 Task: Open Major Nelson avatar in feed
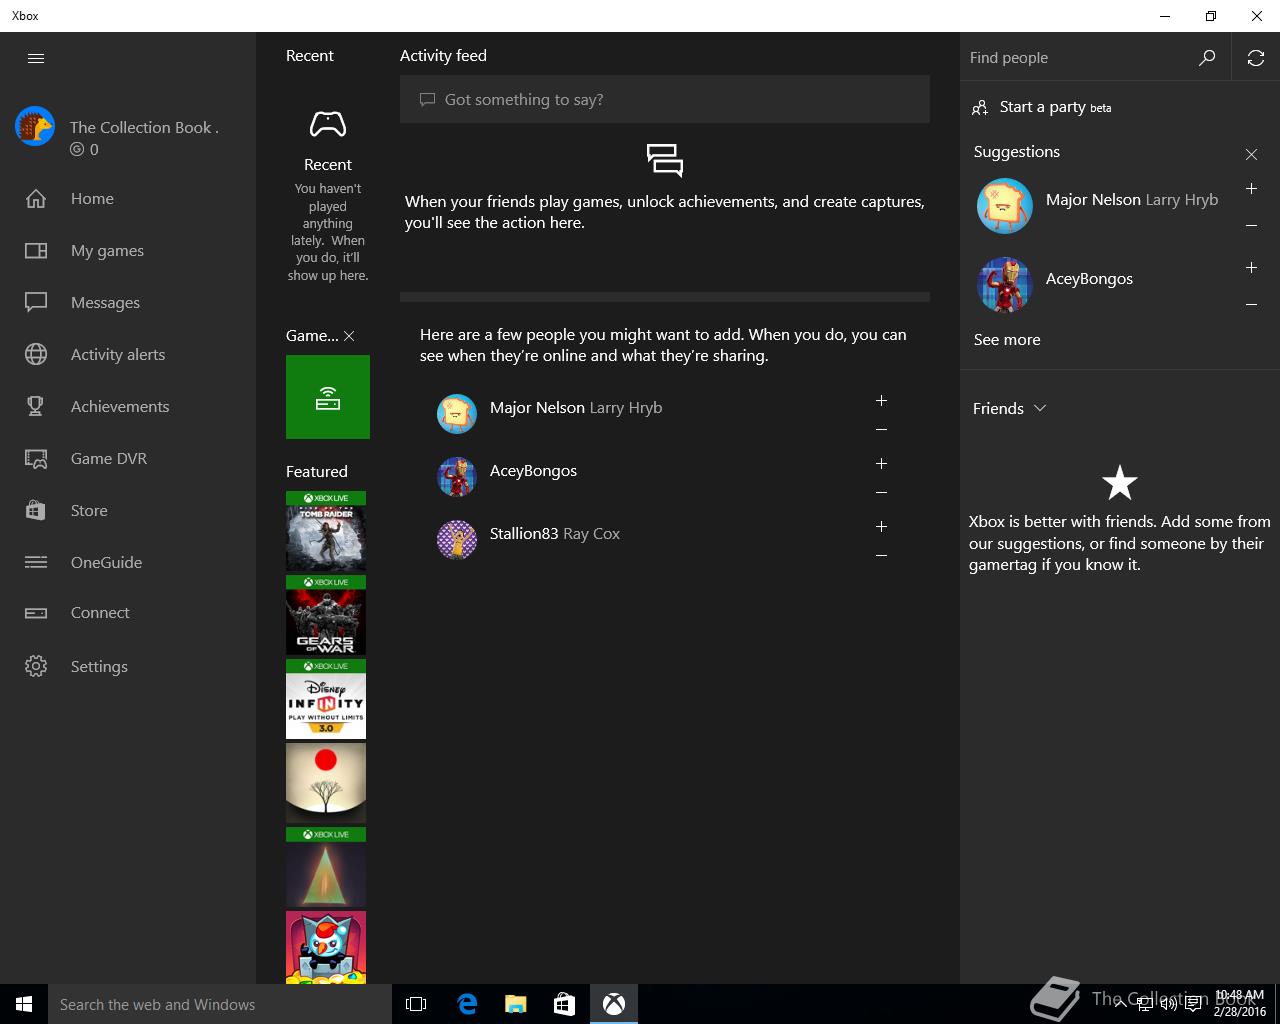pos(457,414)
